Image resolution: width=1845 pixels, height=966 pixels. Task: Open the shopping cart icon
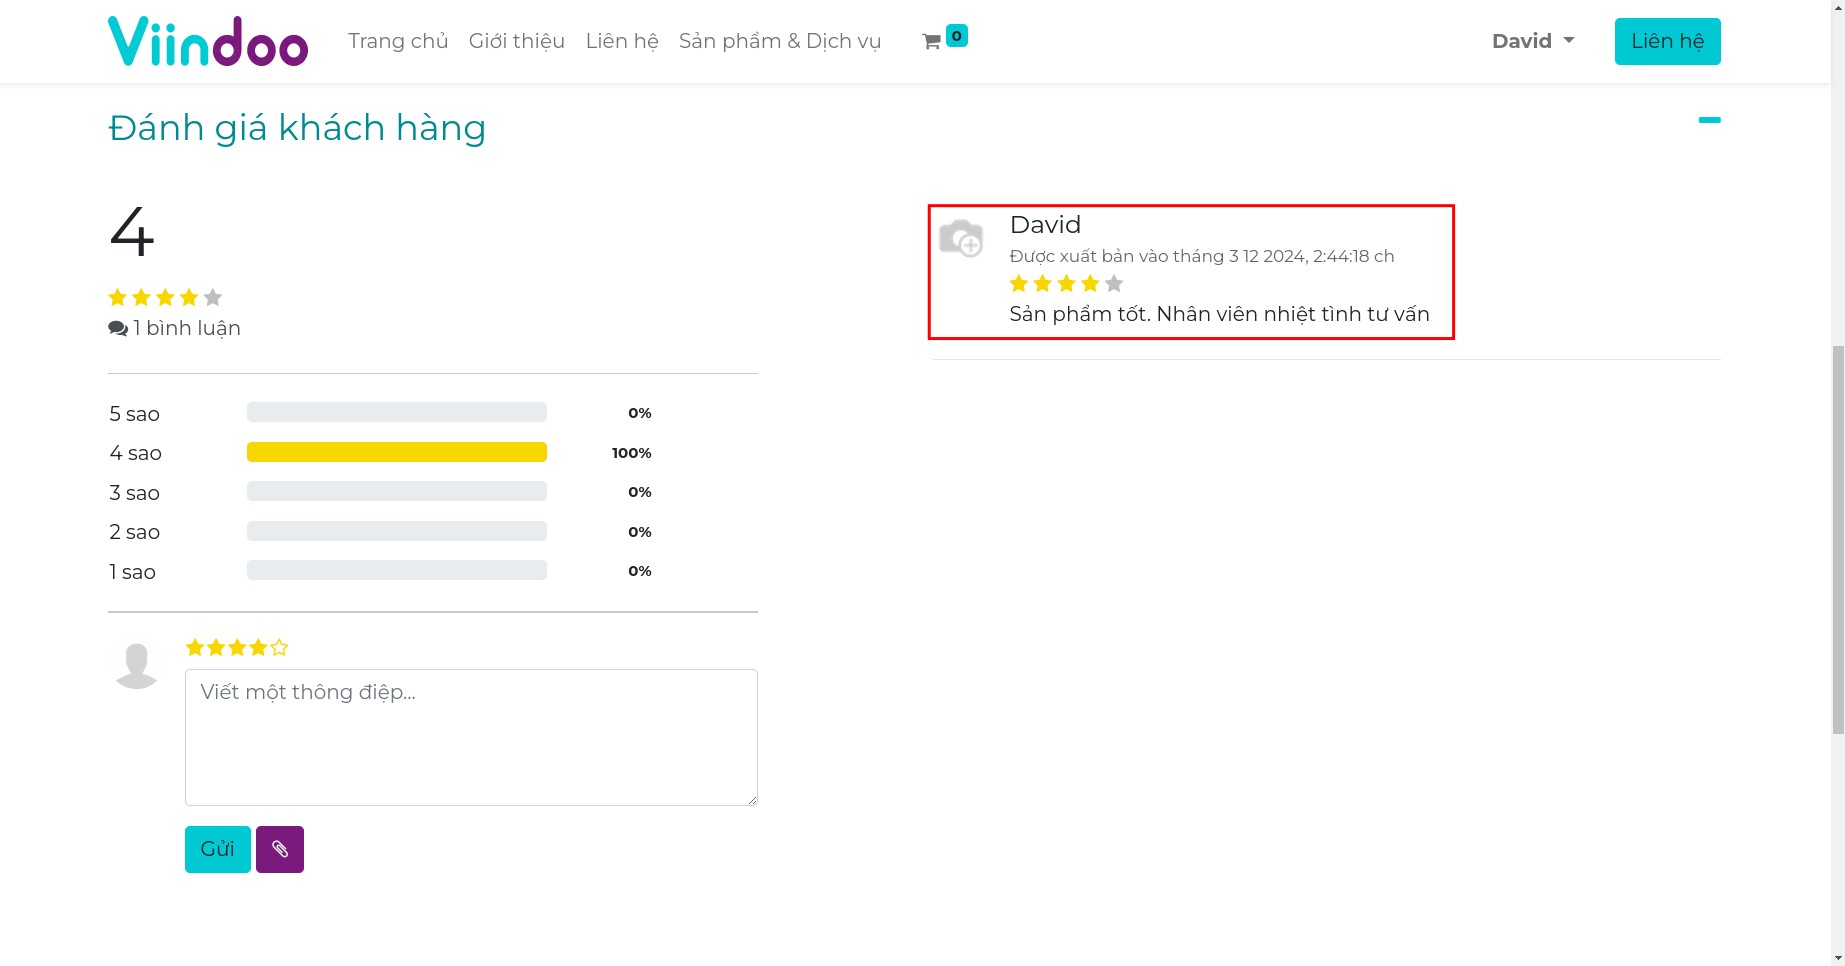tap(932, 42)
